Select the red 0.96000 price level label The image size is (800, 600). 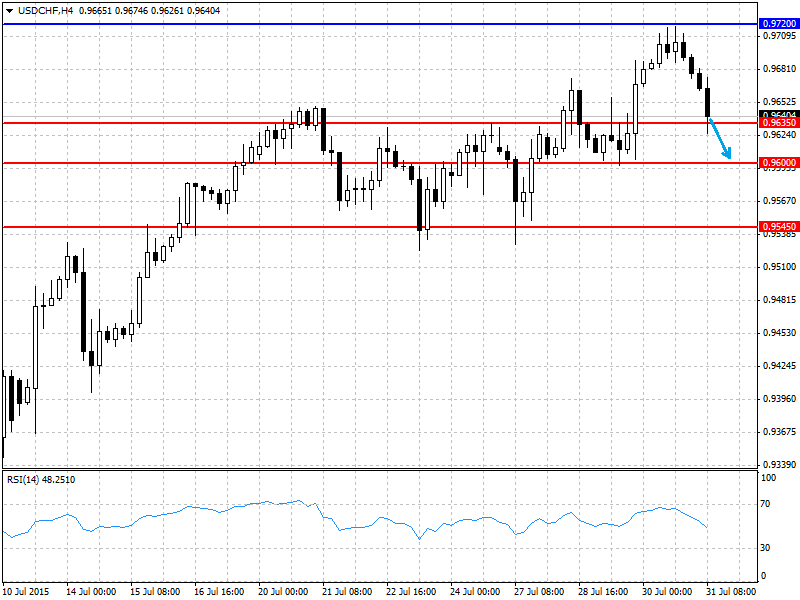click(x=779, y=163)
